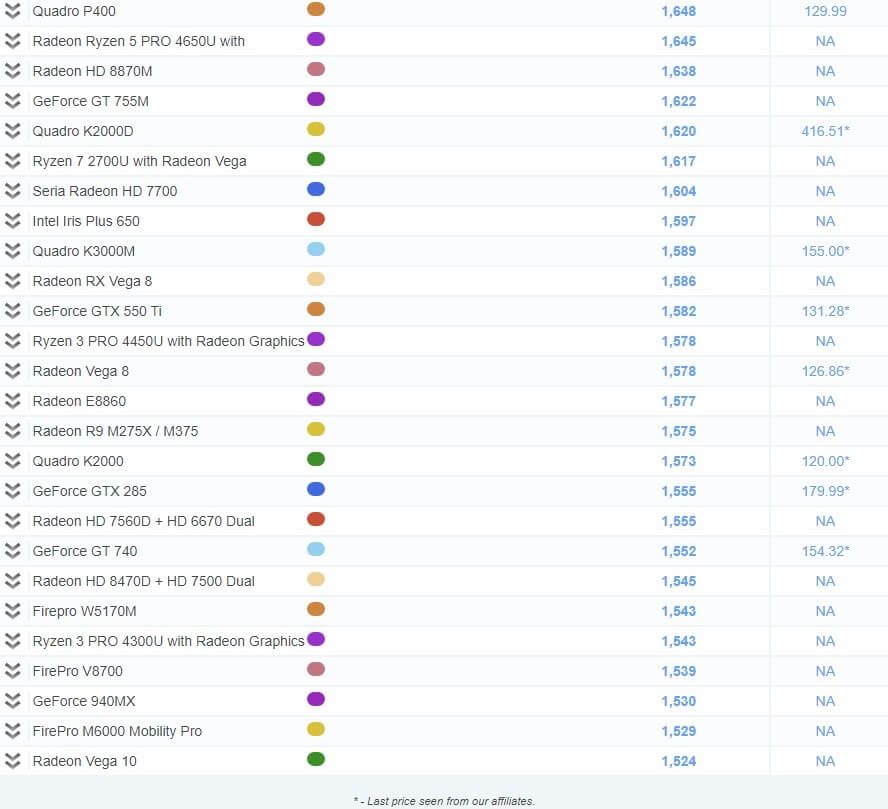Viewport: 888px width, 809px height.
Task: Click the 1,586 score for Radeon RX Vega 8
Action: tap(678, 281)
